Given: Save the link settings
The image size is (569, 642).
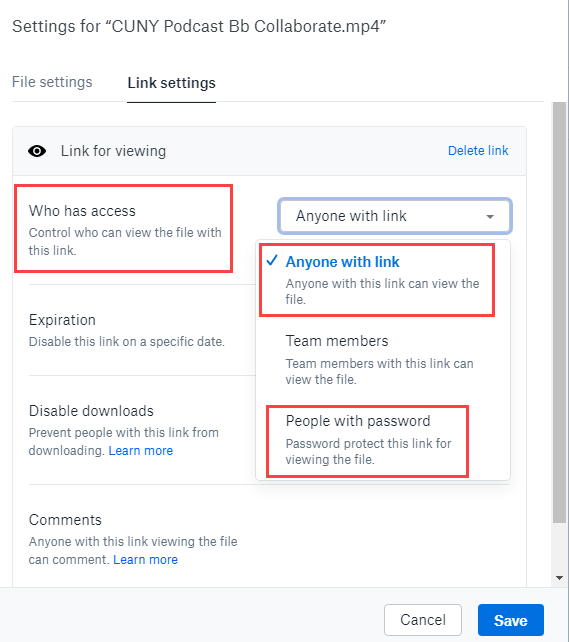Looking at the screenshot, I should pyautogui.click(x=510, y=620).
